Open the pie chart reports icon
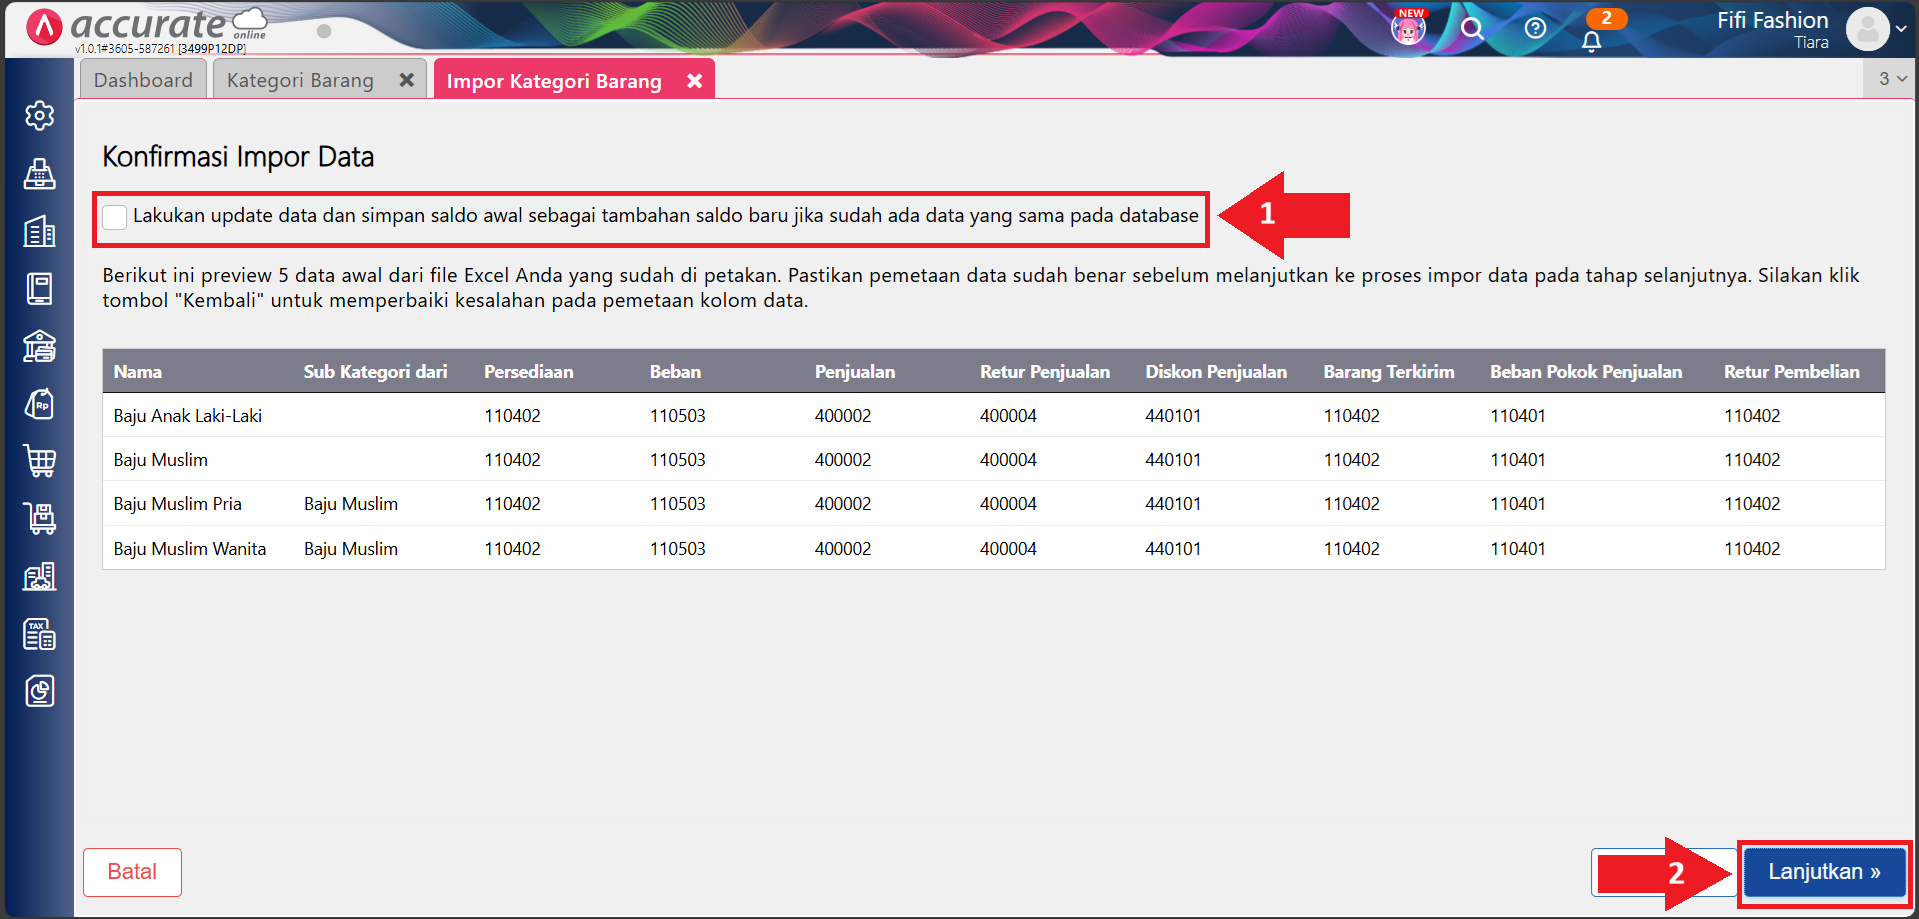The height and width of the screenshot is (919, 1919). 39,690
